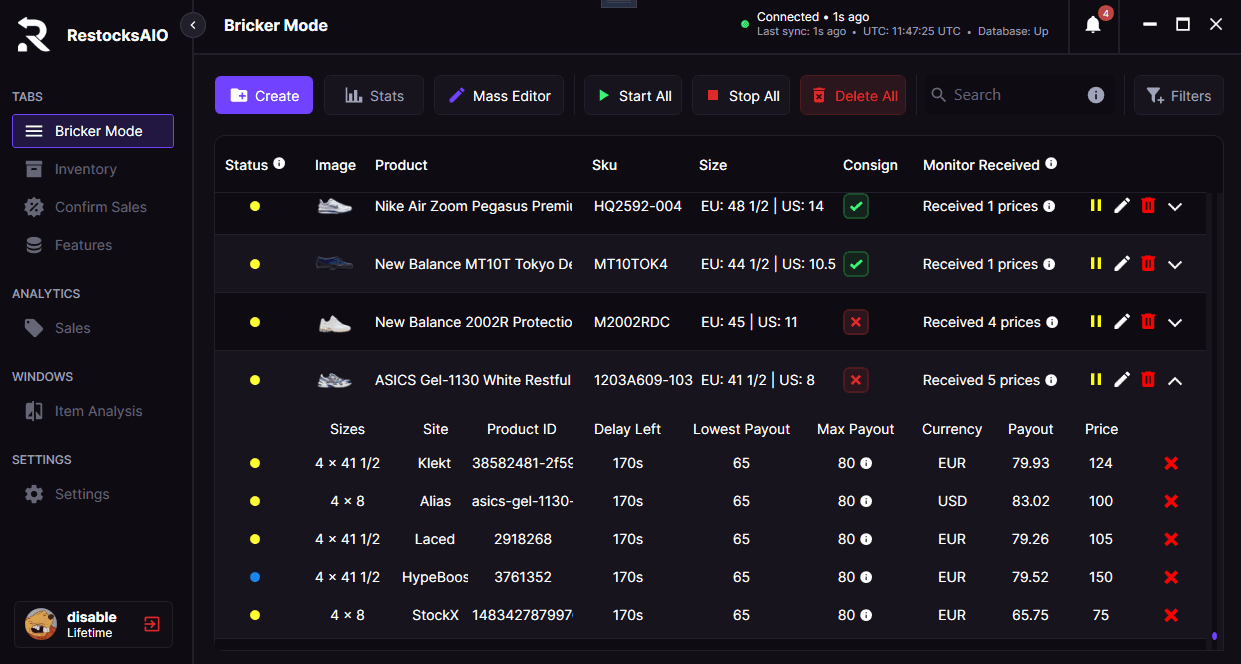Screen dimensions: 1241x664
Task: Go to the Inventory tab
Action: coord(93,169)
